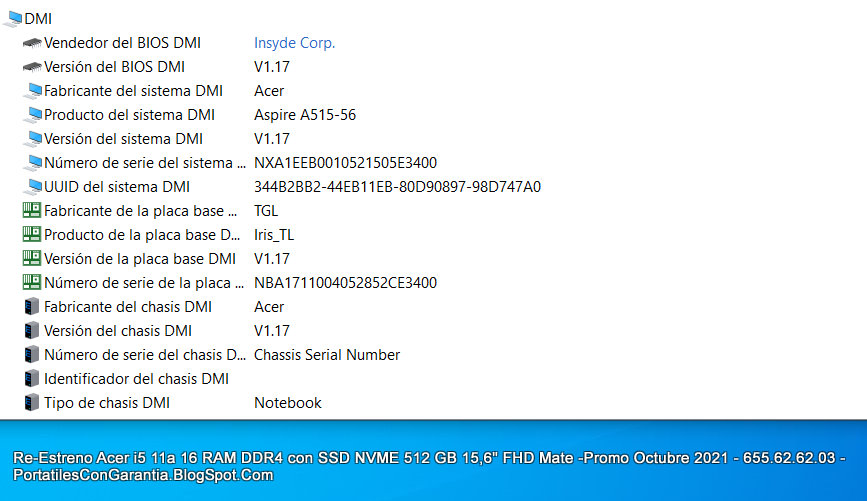Select the Fabricante del sistema DMI label

pyautogui.click(x=133, y=91)
